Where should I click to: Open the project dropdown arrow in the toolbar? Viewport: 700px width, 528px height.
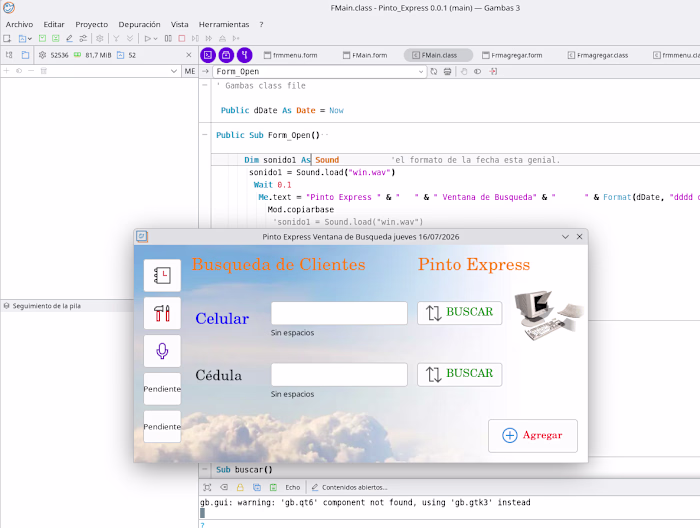coord(30,39)
